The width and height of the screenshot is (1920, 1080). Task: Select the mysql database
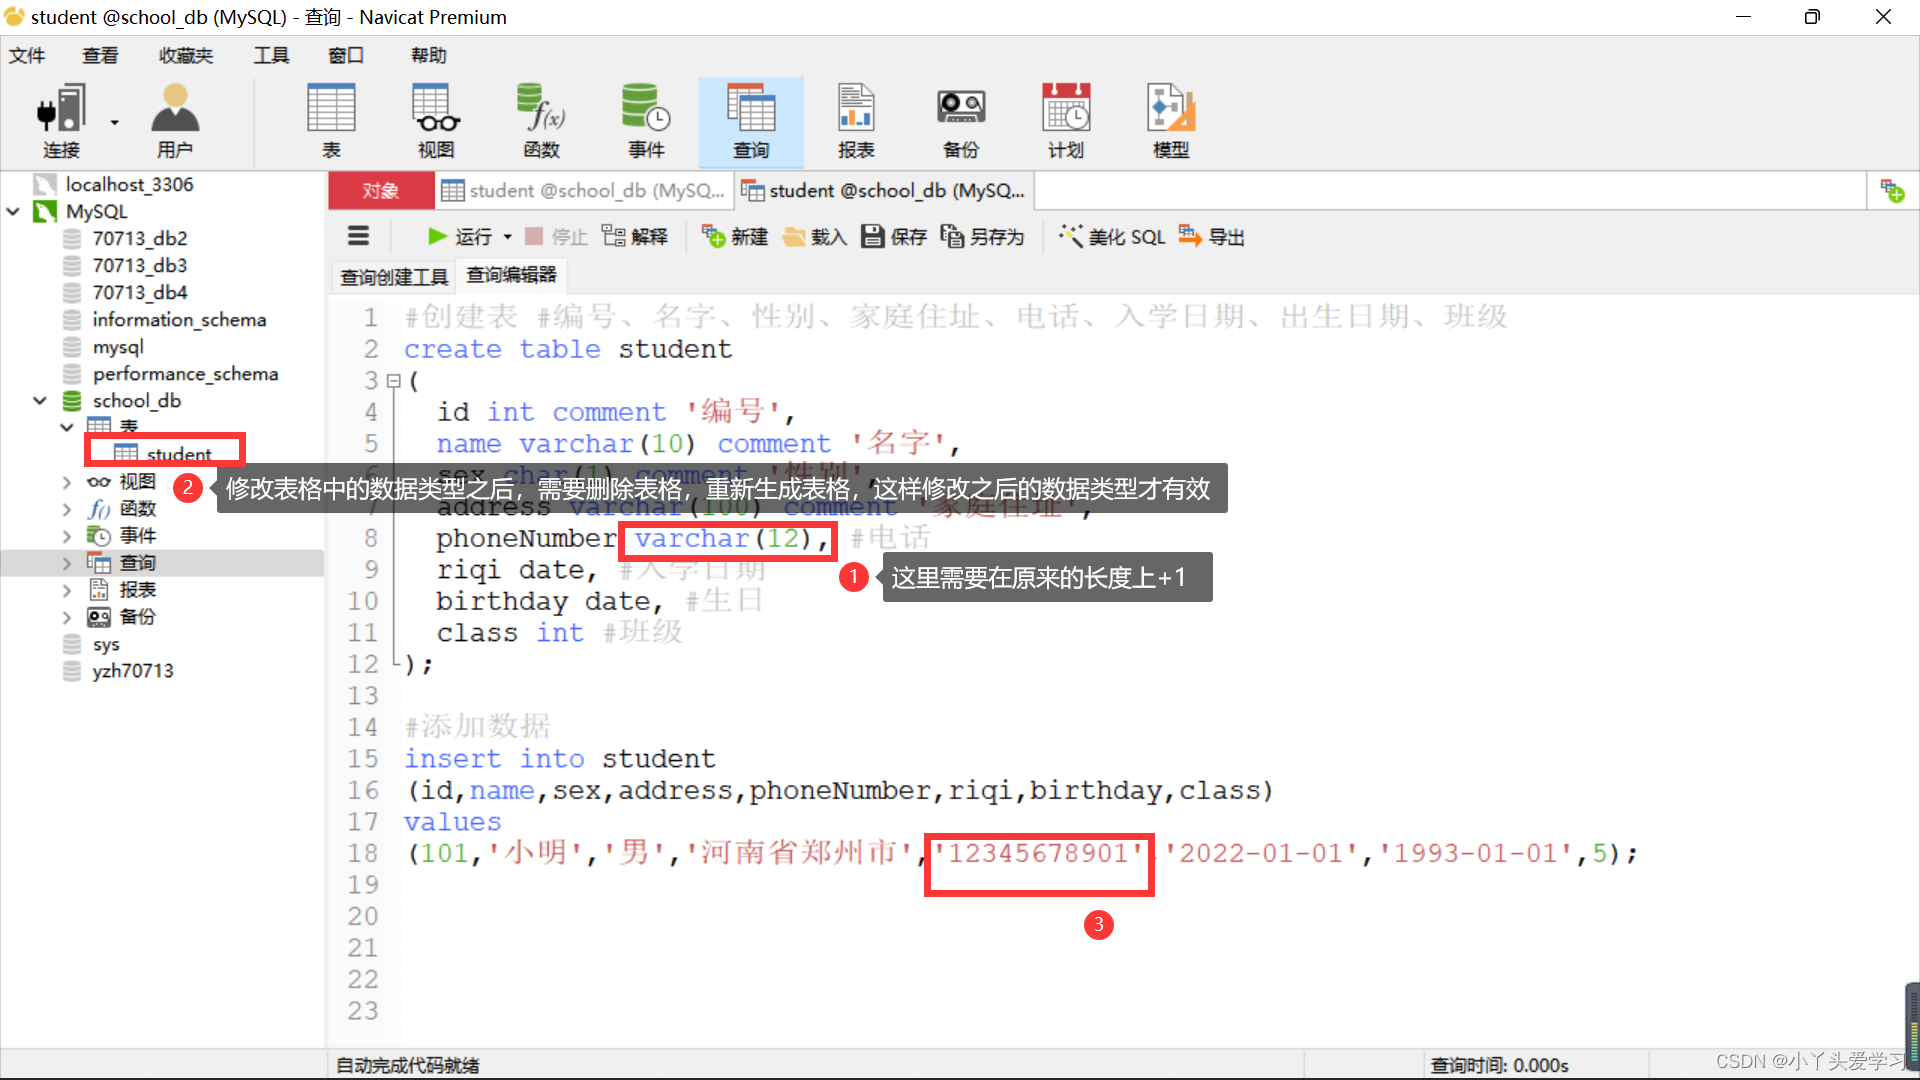118,347
